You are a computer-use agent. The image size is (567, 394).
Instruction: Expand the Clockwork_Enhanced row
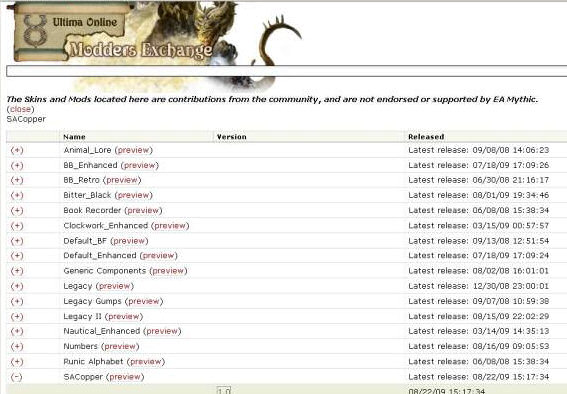click(17, 226)
